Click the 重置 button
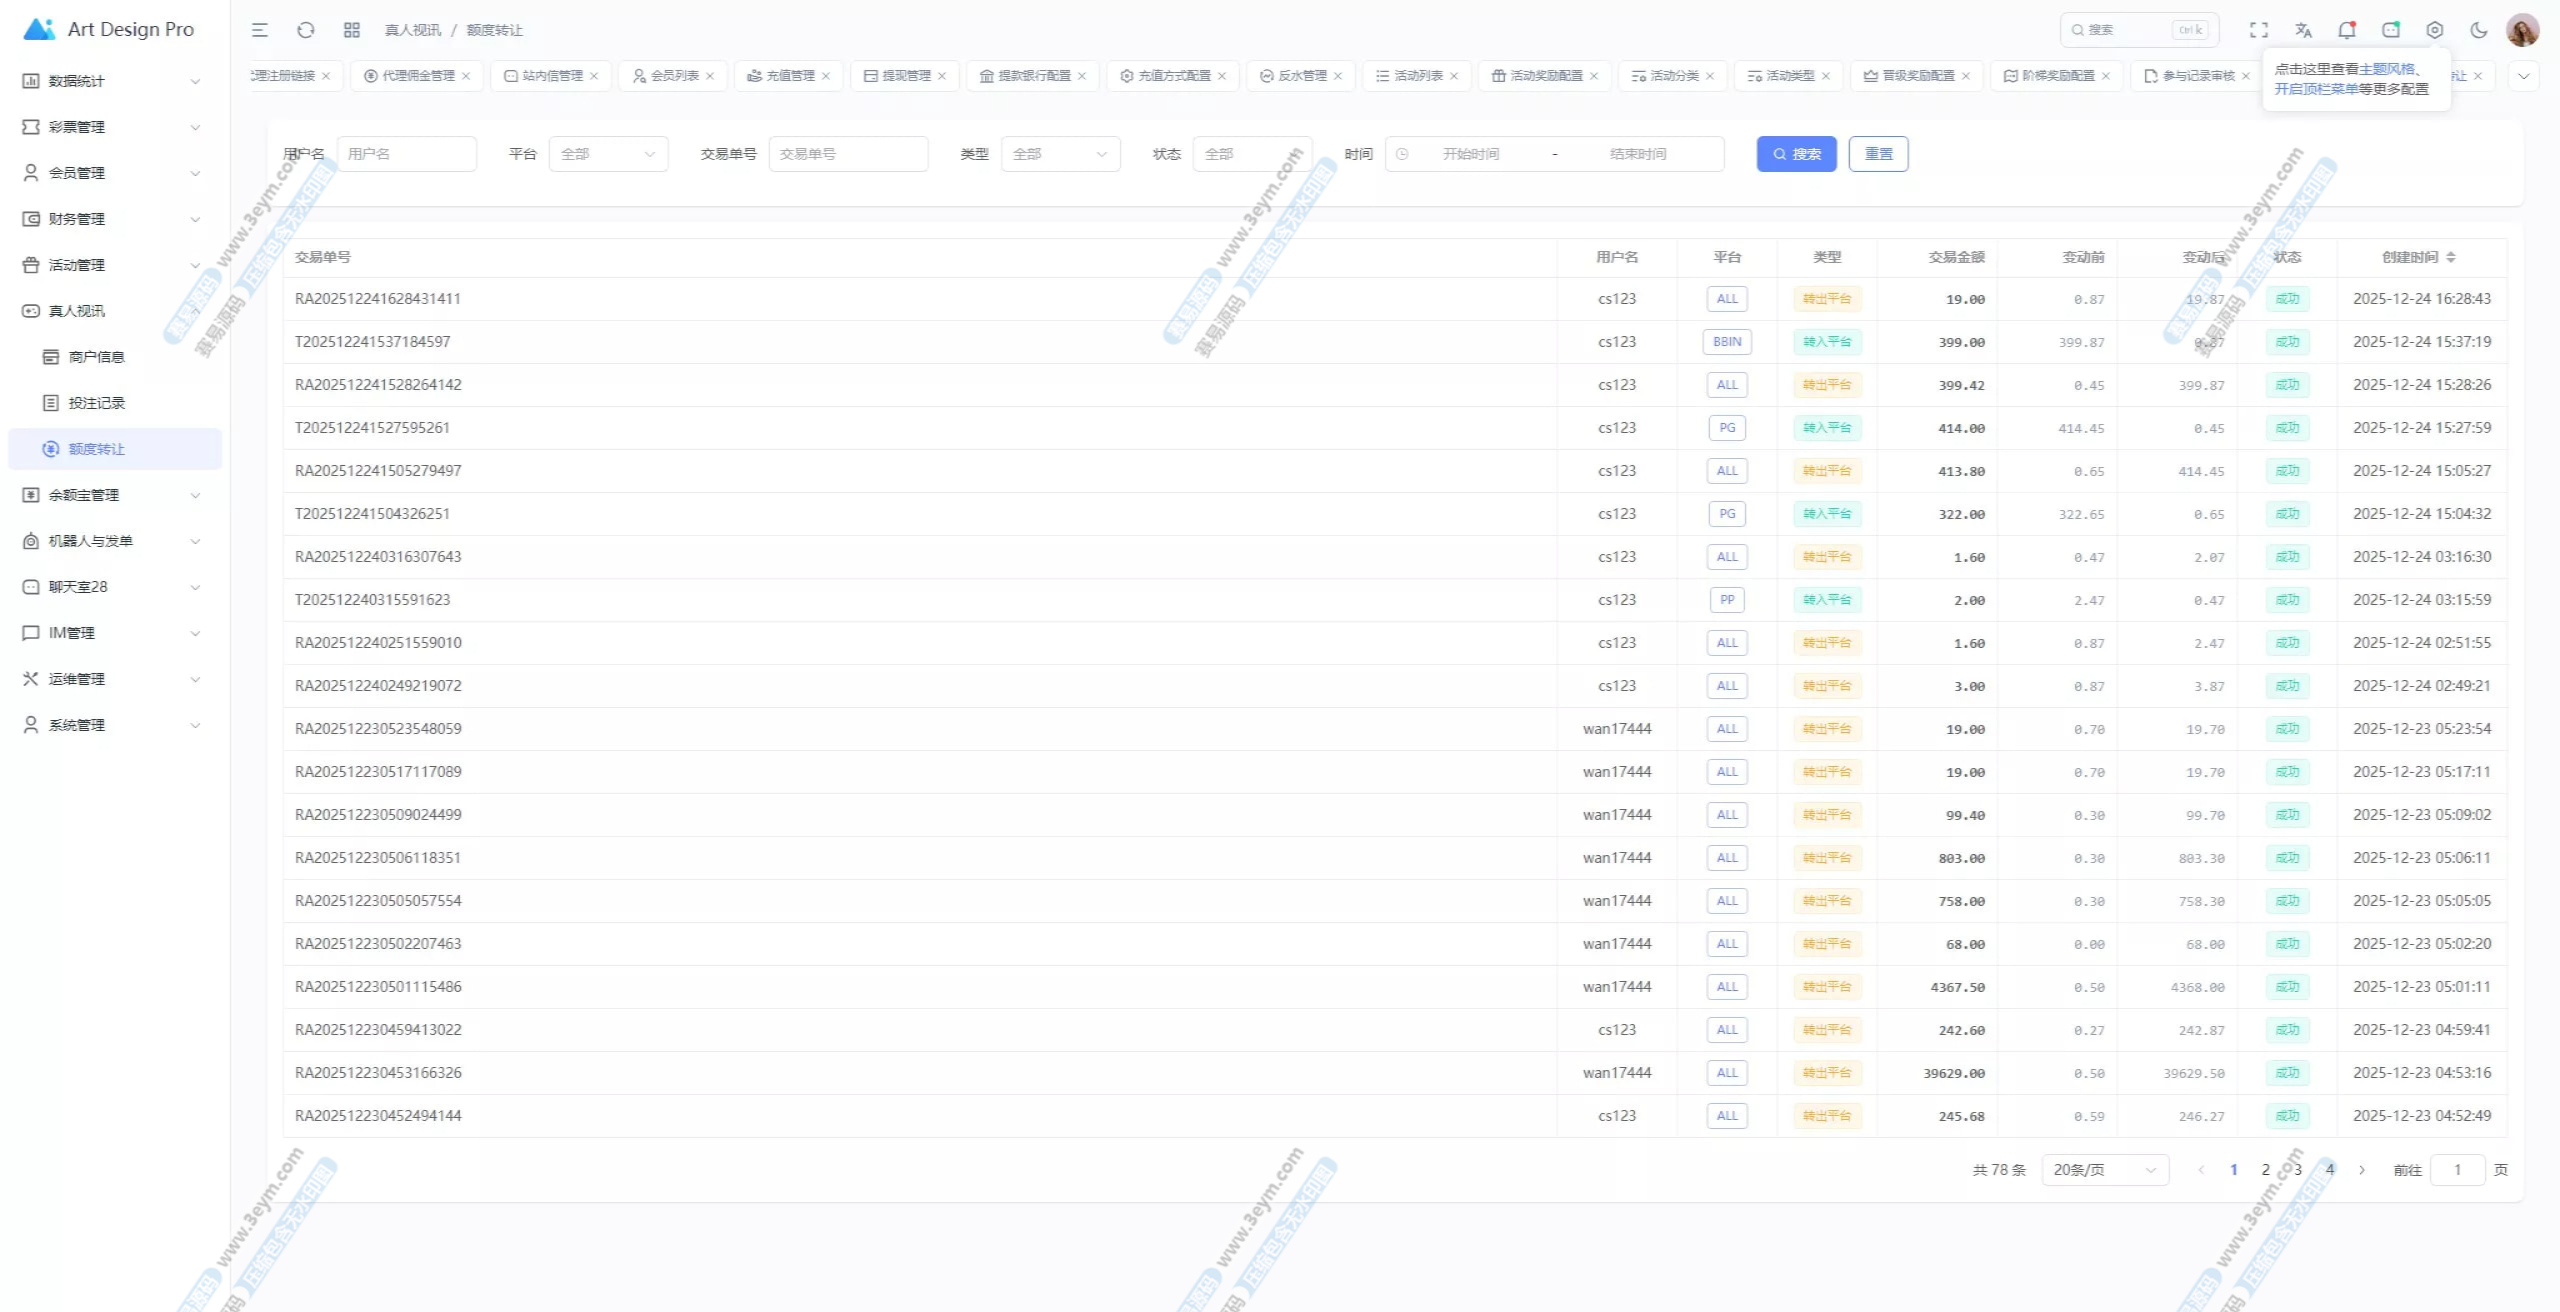The height and width of the screenshot is (1312, 2560). click(x=1878, y=154)
